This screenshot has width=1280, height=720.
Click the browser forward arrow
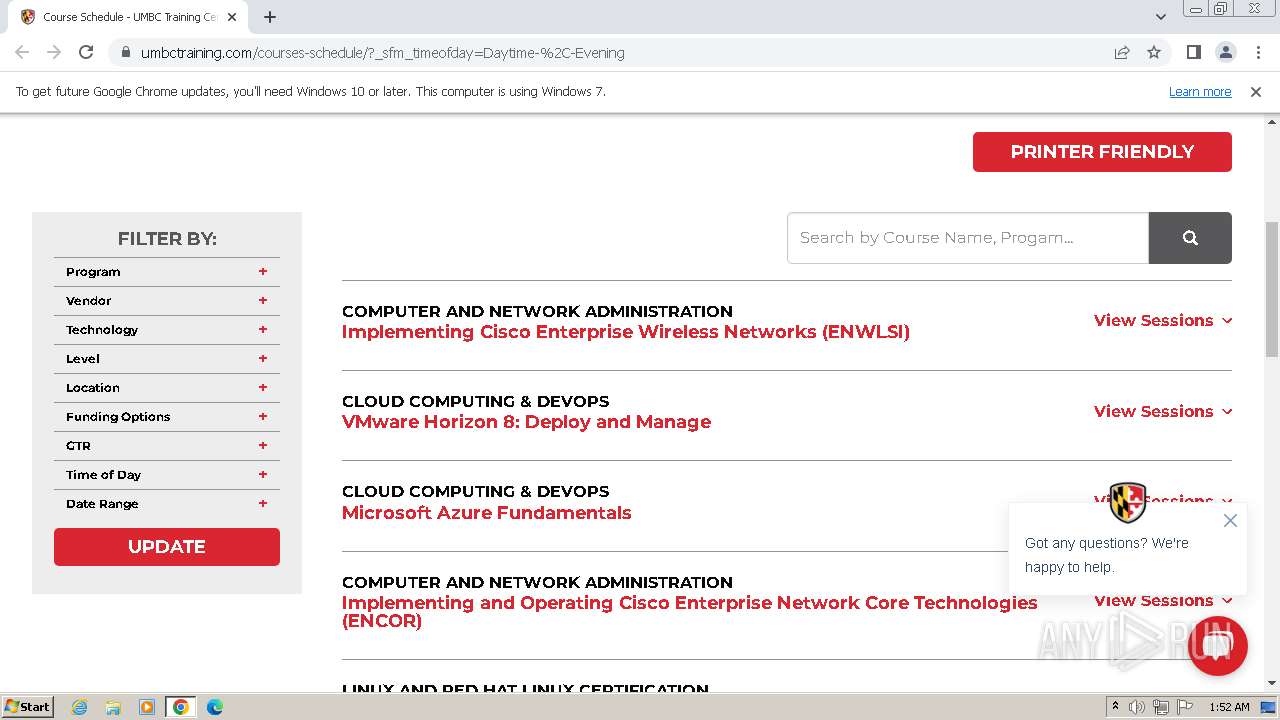coord(54,52)
